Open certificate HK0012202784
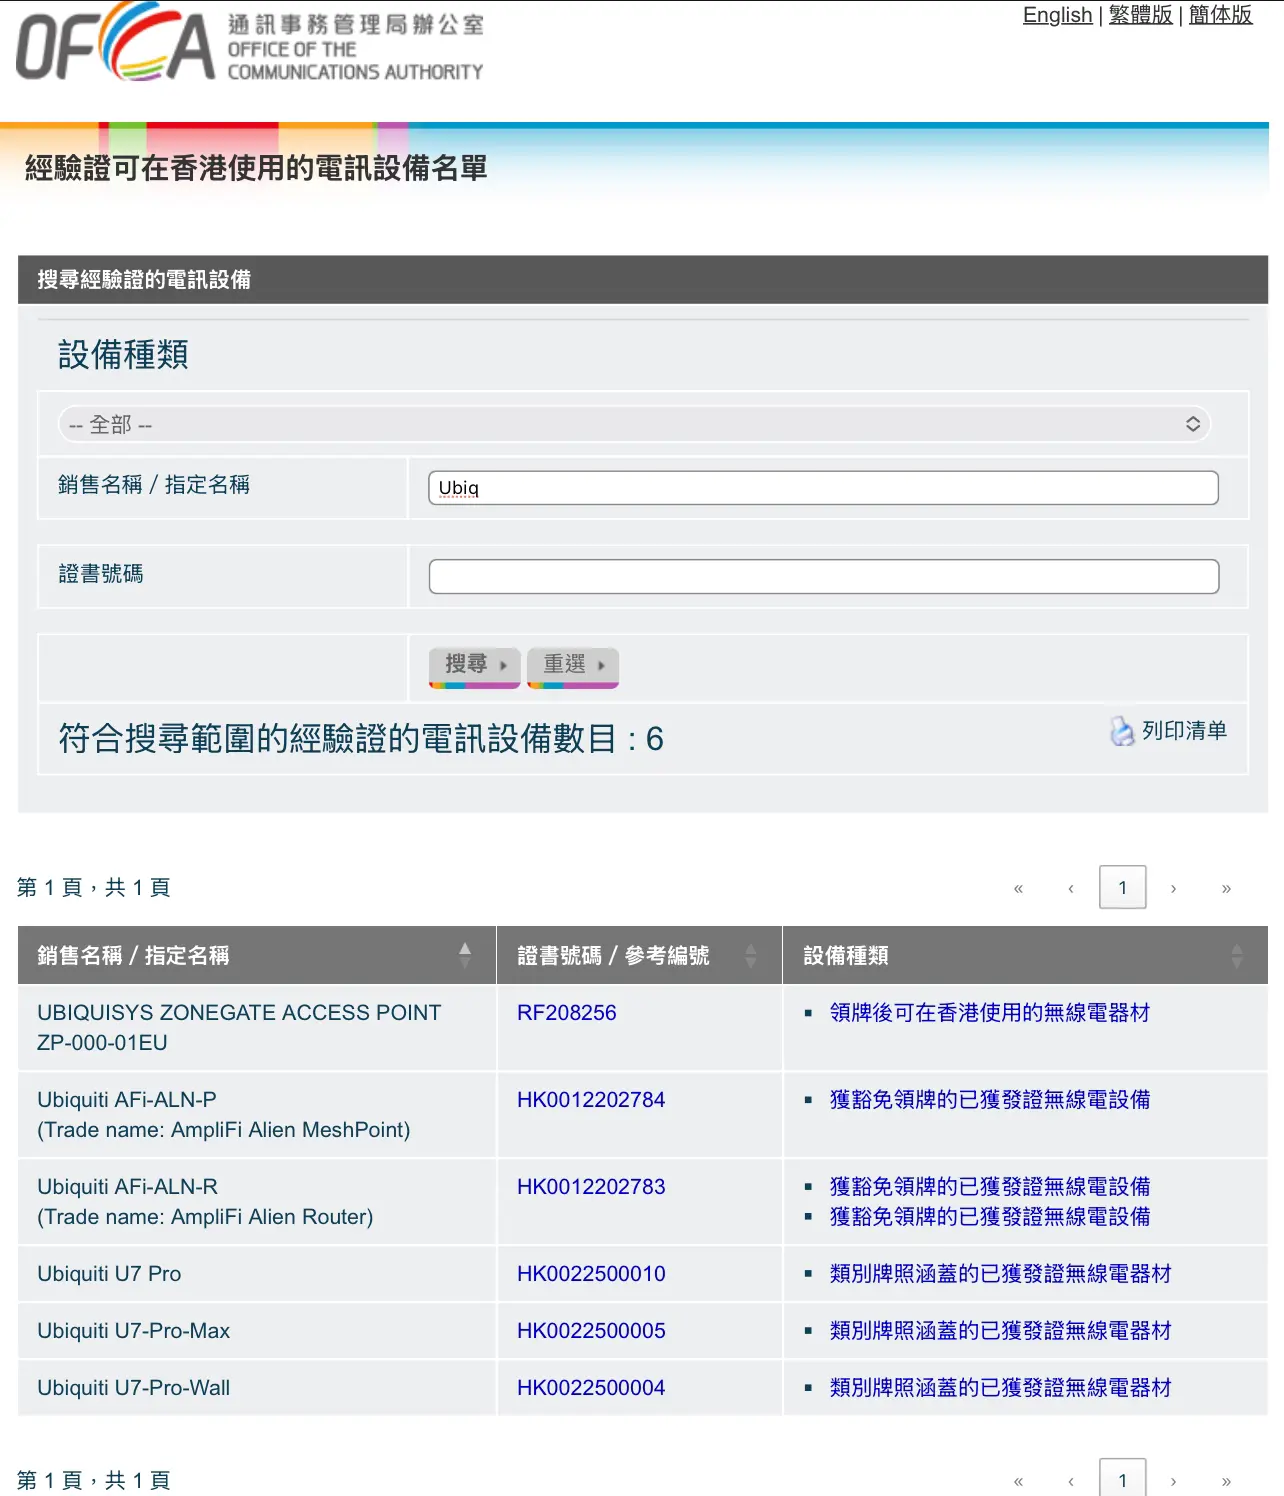Screen dimensions: 1284x1496 [x=591, y=1099]
